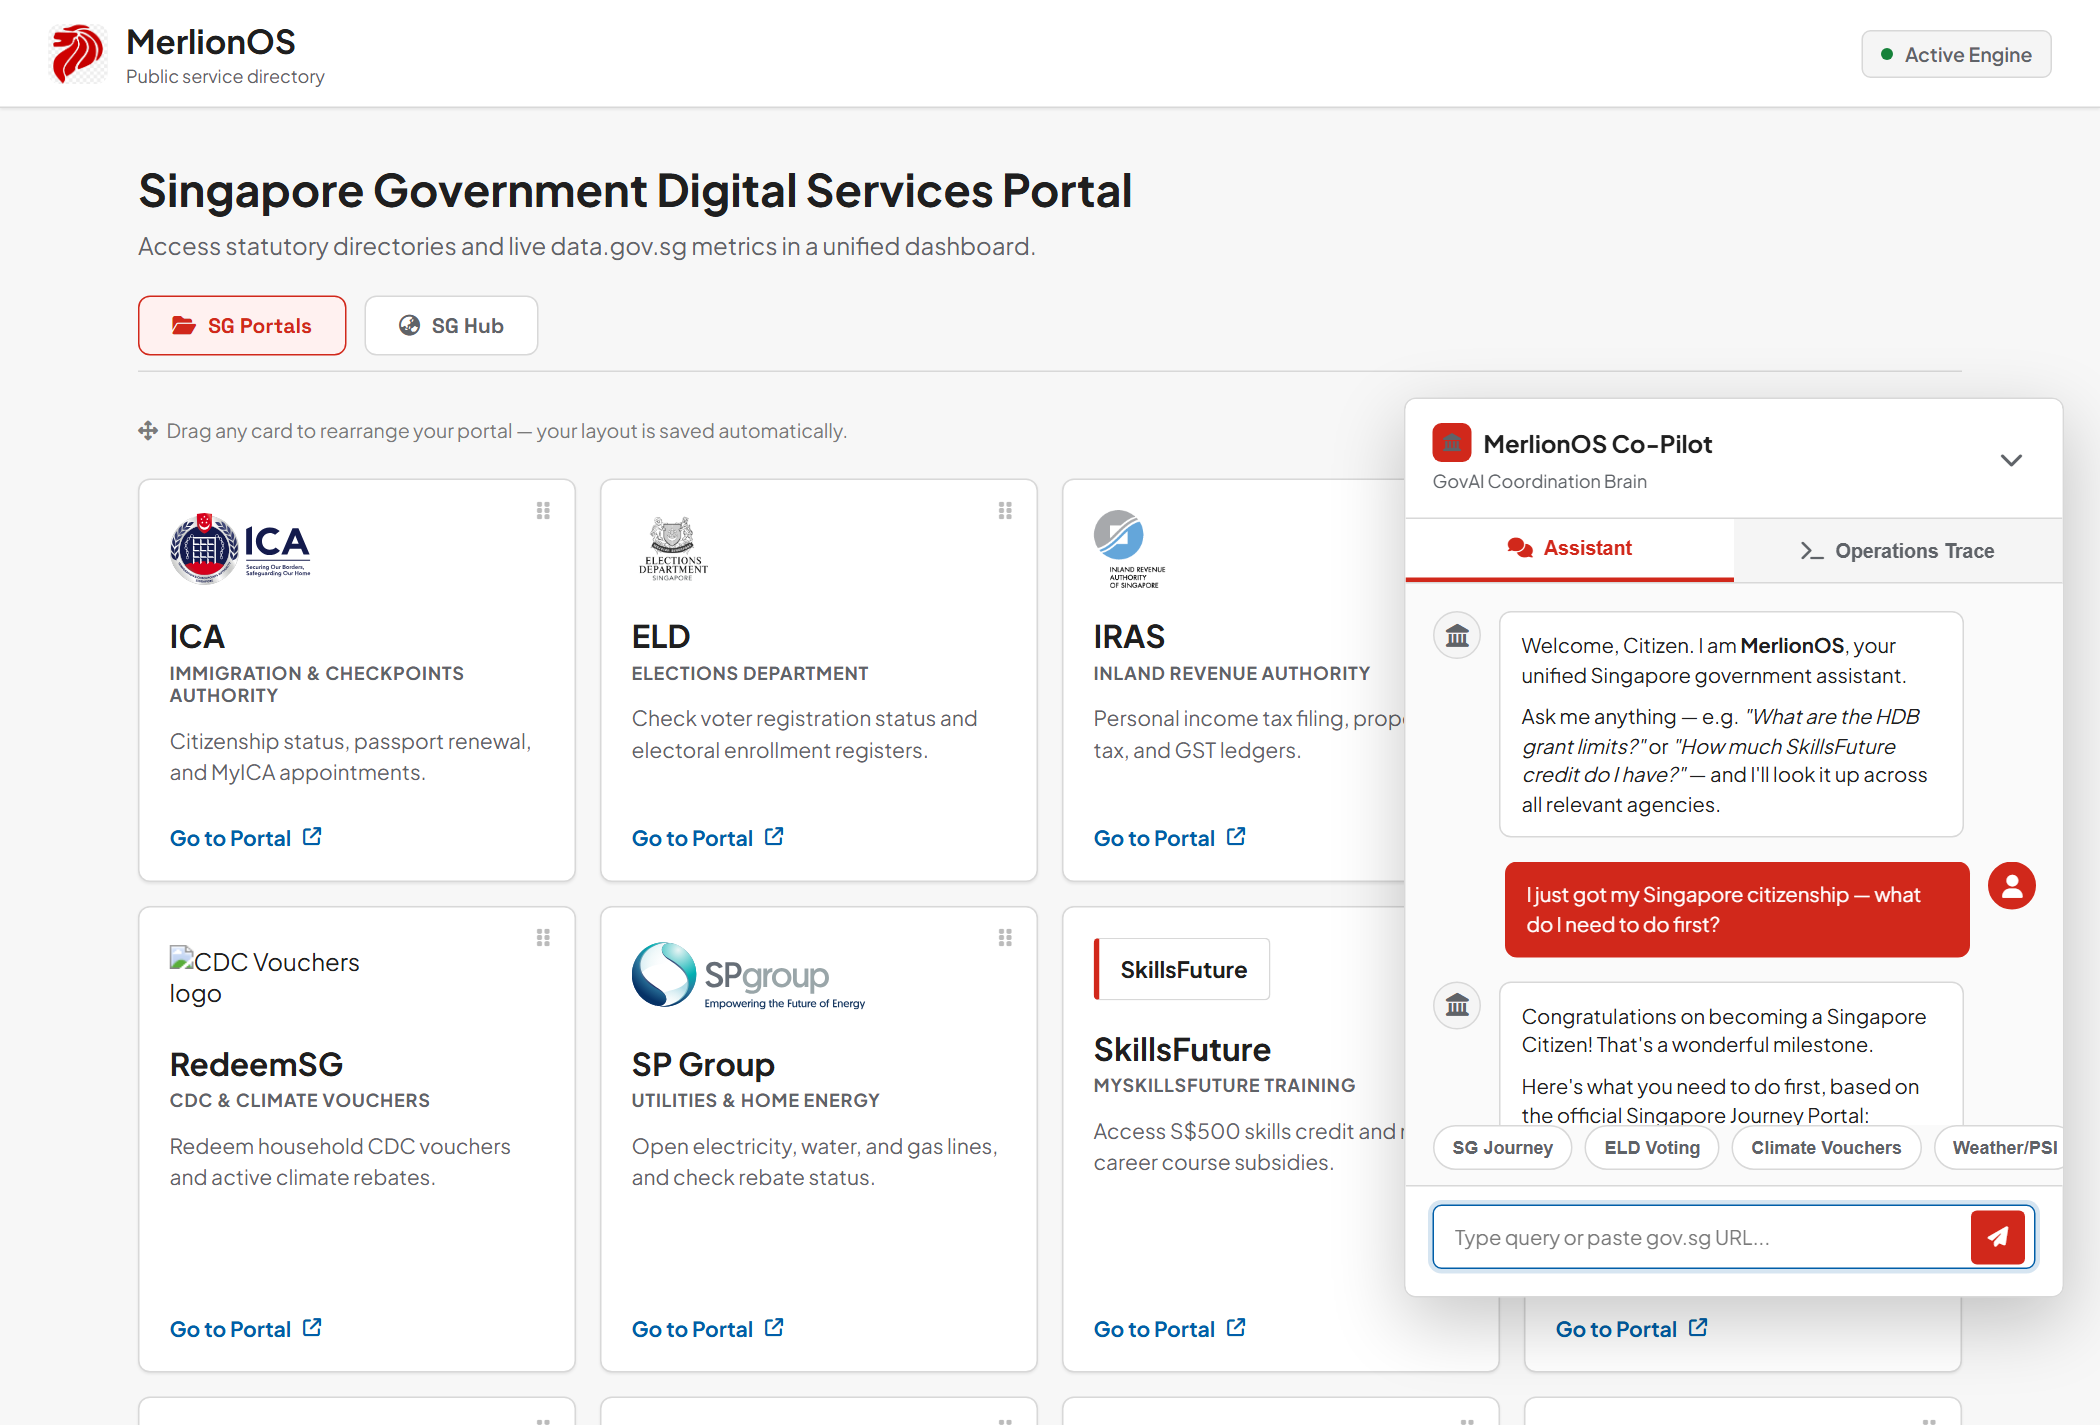Click the broken CDC Vouchers logo image

coord(265,977)
